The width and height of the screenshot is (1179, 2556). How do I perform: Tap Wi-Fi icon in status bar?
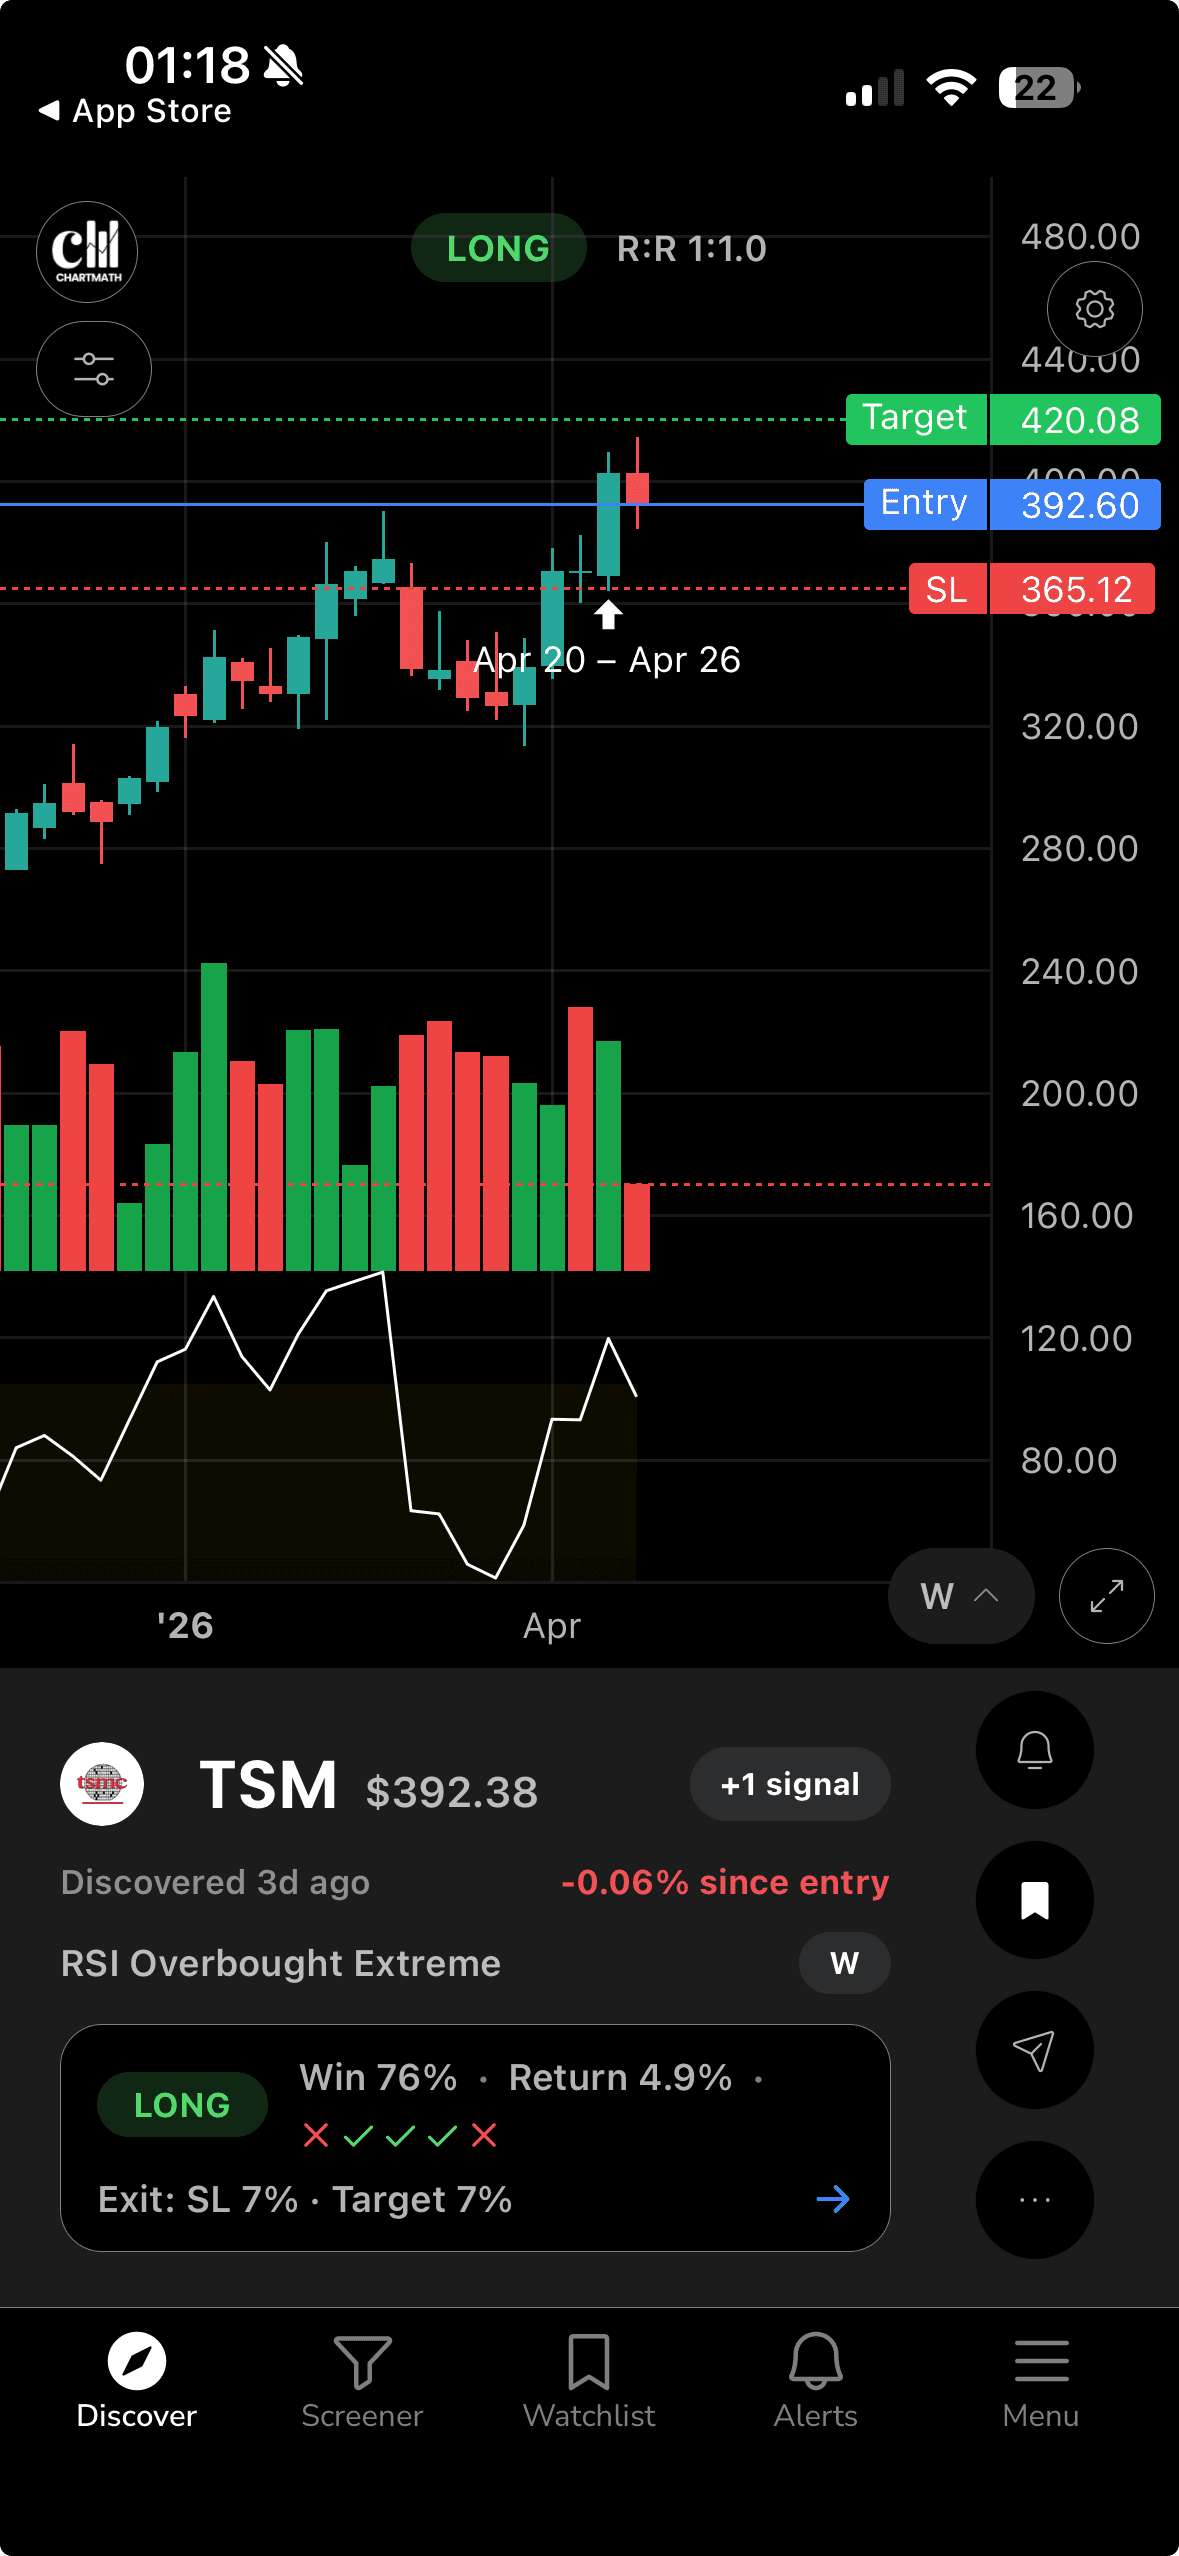click(951, 88)
